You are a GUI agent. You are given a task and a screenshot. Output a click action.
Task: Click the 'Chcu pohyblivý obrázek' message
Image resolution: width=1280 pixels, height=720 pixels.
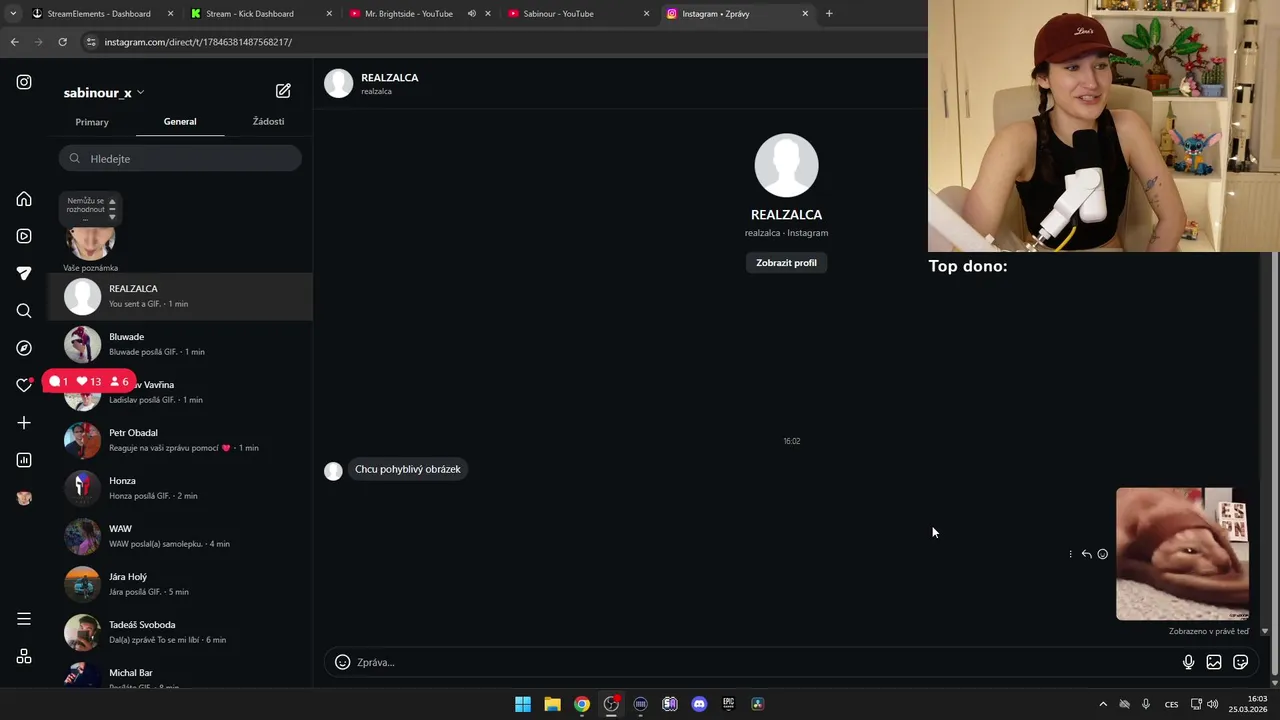pos(408,469)
